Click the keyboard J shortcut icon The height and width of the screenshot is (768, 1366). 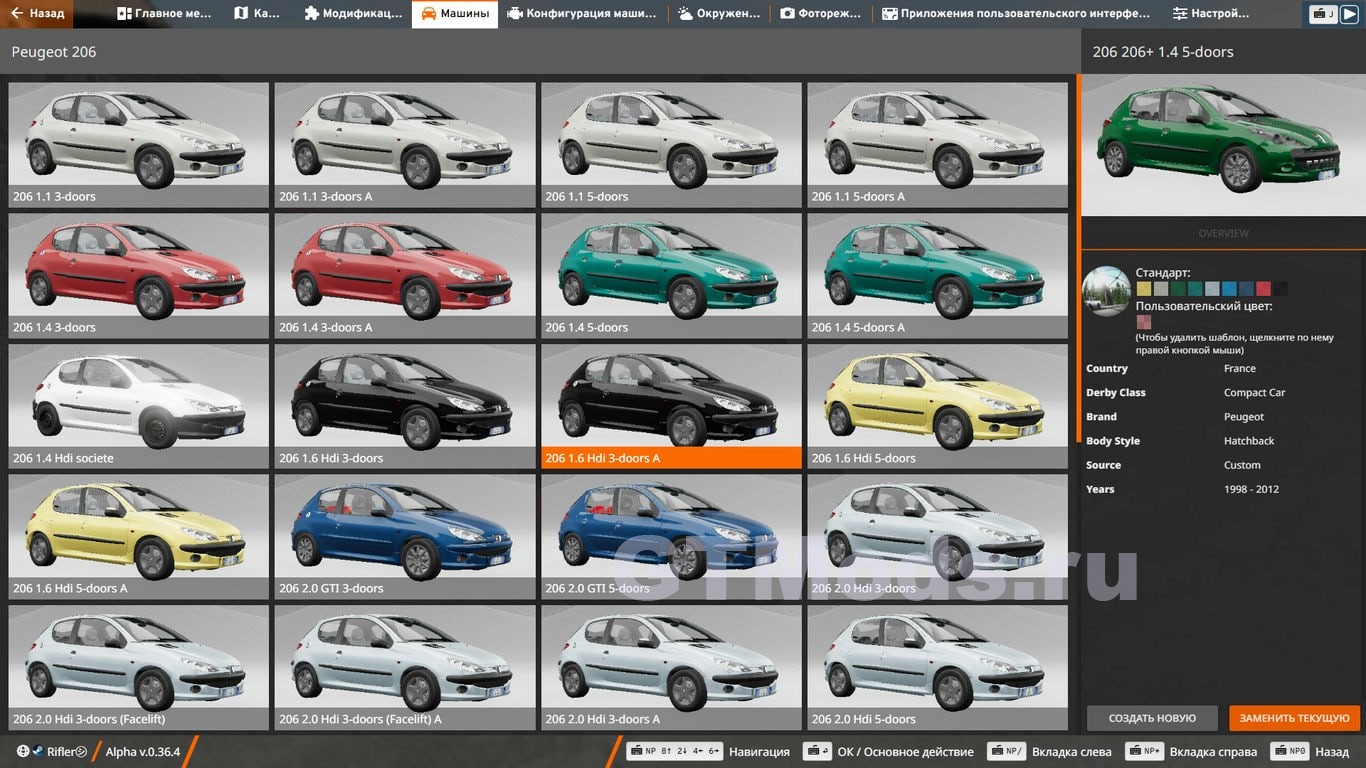(x=1323, y=14)
